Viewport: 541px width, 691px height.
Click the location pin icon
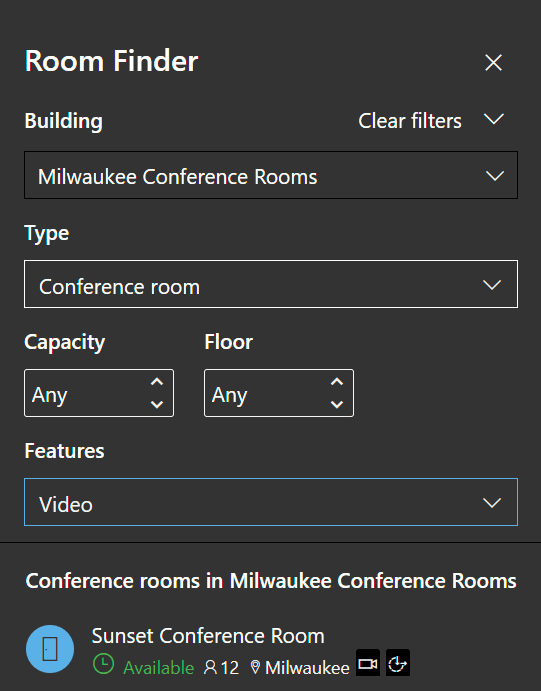point(255,667)
